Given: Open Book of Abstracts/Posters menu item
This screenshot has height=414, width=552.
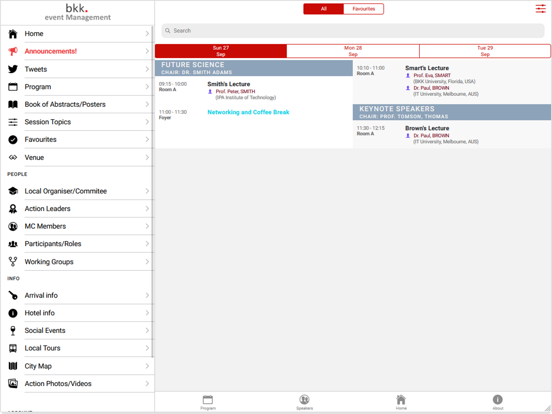Looking at the screenshot, I should (77, 104).
